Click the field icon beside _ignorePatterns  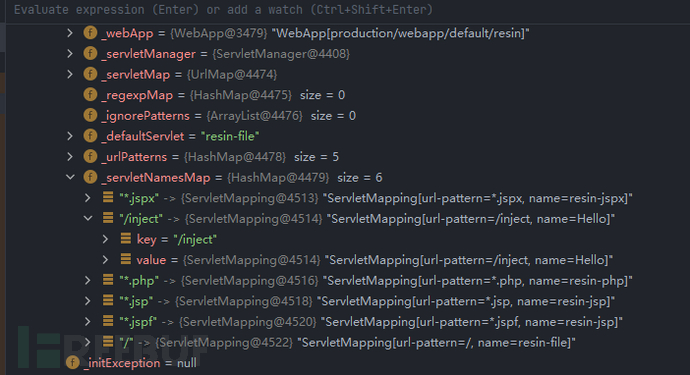coord(90,115)
